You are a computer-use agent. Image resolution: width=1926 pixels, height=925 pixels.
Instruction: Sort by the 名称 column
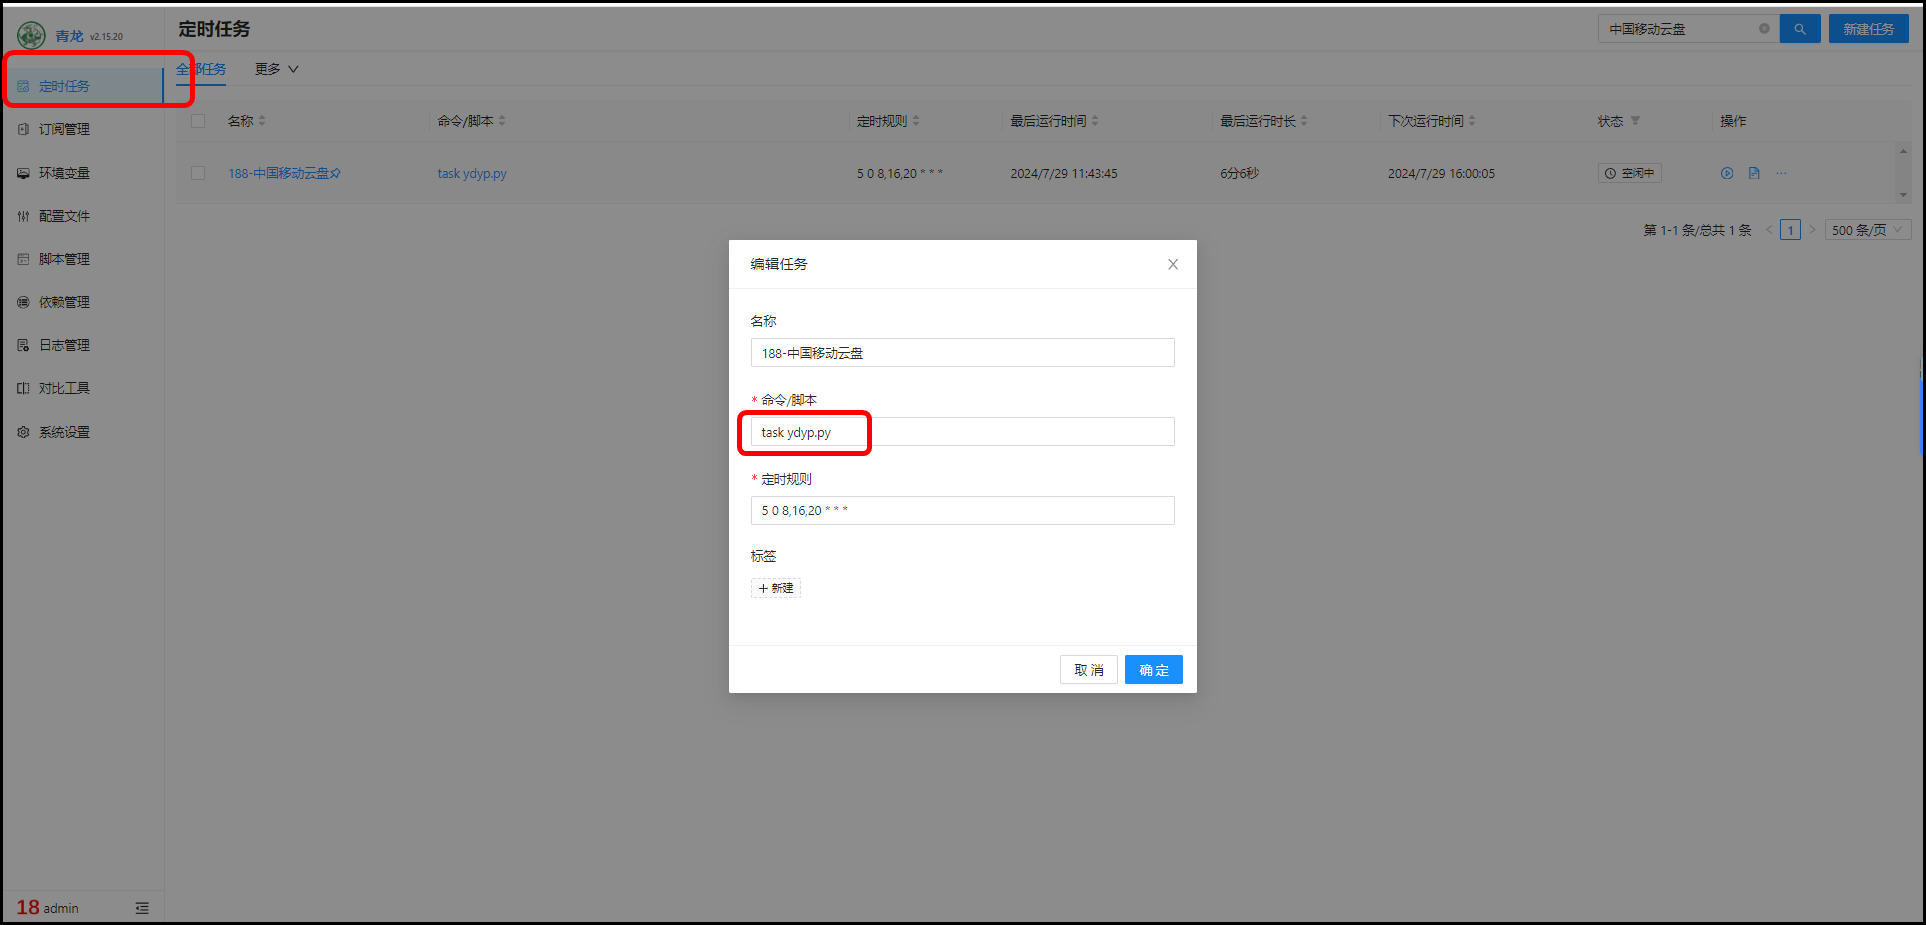pos(262,121)
